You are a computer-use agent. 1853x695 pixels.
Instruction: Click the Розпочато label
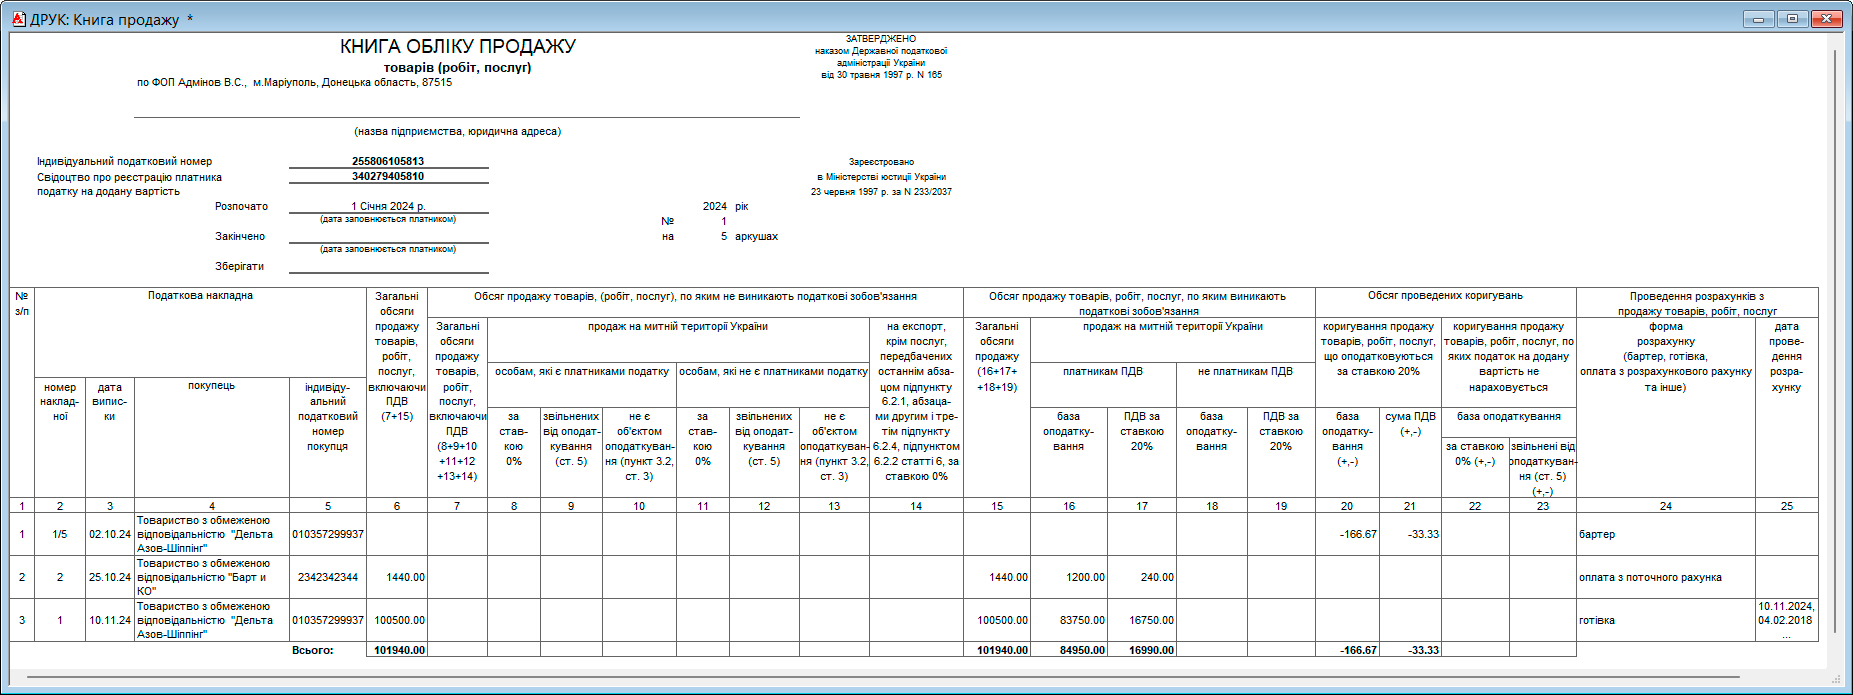(241, 206)
